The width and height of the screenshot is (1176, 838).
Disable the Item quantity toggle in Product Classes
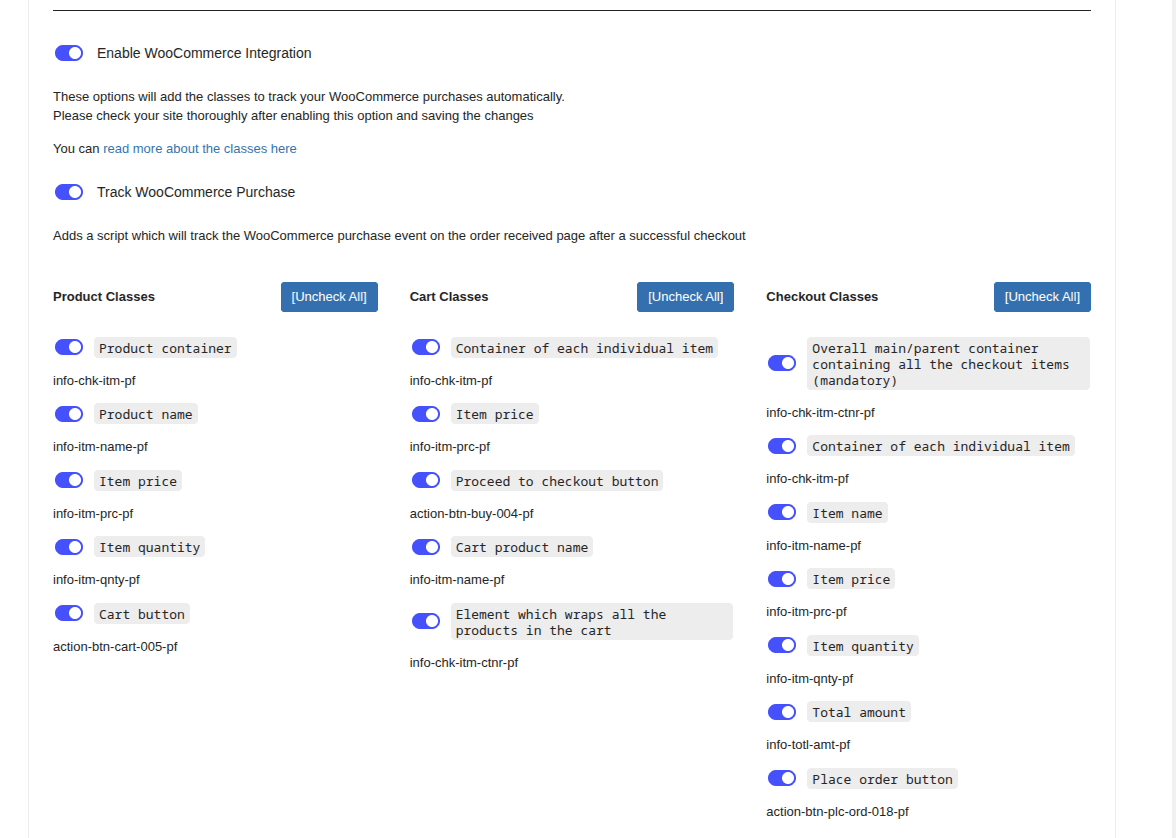pos(69,547)
